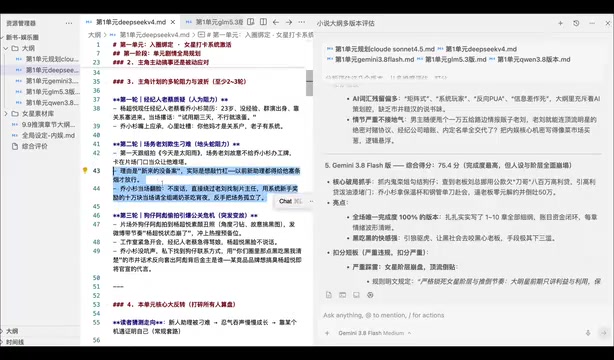Expand the 女星素材库 folder
Image resolution: width=614 pixels, height=360 pixels.
[x=38, y=114]
